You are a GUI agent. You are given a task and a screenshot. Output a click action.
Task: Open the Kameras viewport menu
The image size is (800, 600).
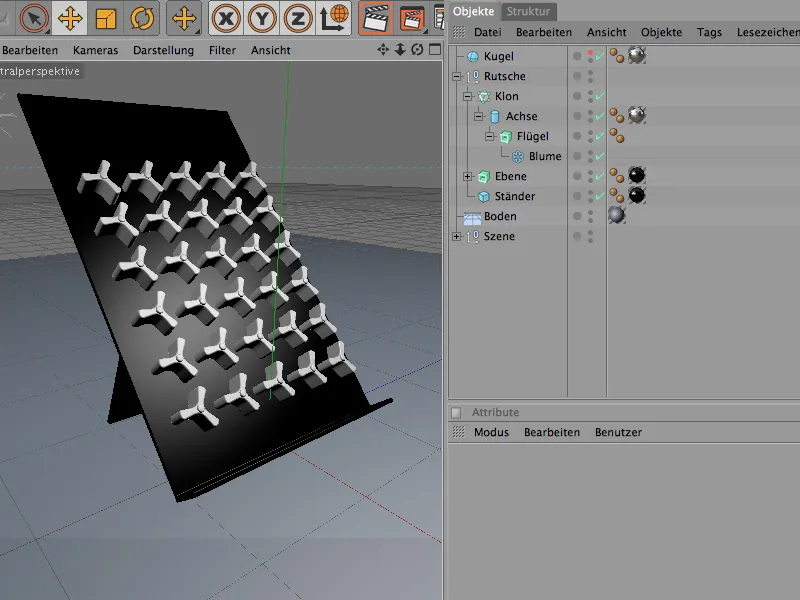(95, 50)
